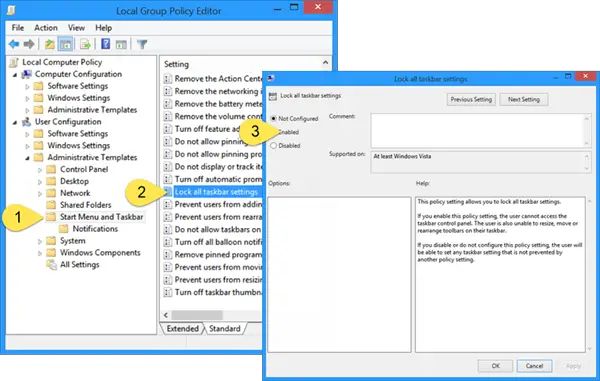600x381 pixels.
Task: Expand the Control Panel folder node
Action: click(40, 170)
